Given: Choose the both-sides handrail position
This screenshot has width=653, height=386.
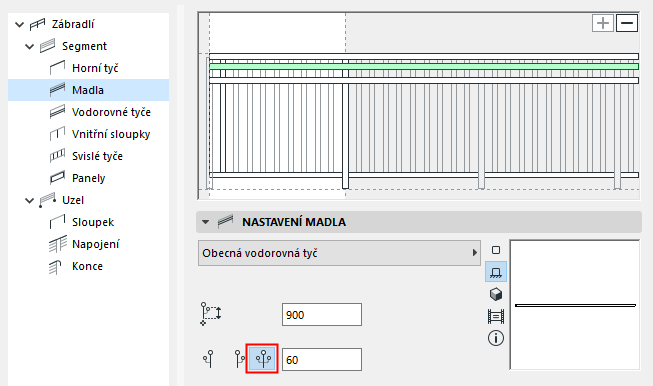Looking at the screenshot, I should 263,359.
